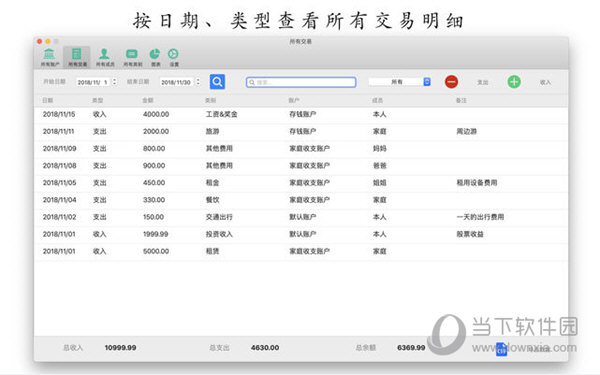Click the 900.00 amount cell
Screen dimensions: 600x375
point(154,166)
